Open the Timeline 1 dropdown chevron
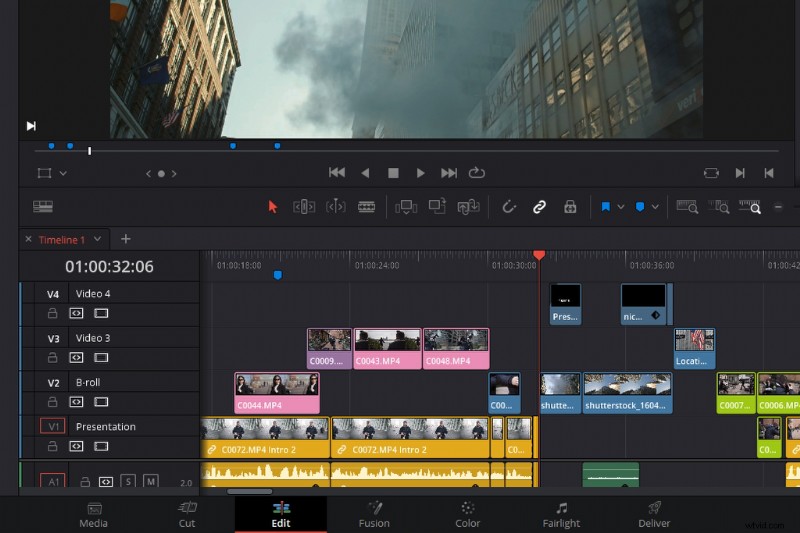 pos(97,239)
